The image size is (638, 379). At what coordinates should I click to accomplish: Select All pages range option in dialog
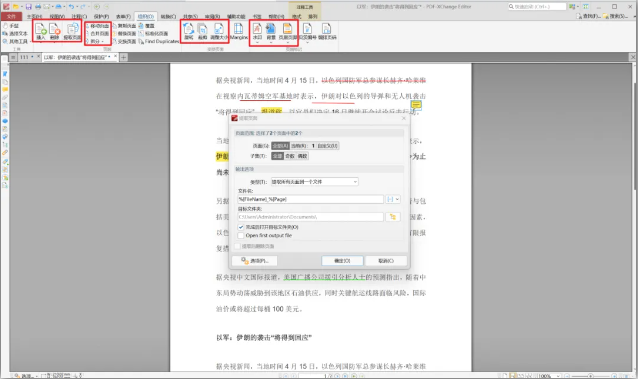280,146
